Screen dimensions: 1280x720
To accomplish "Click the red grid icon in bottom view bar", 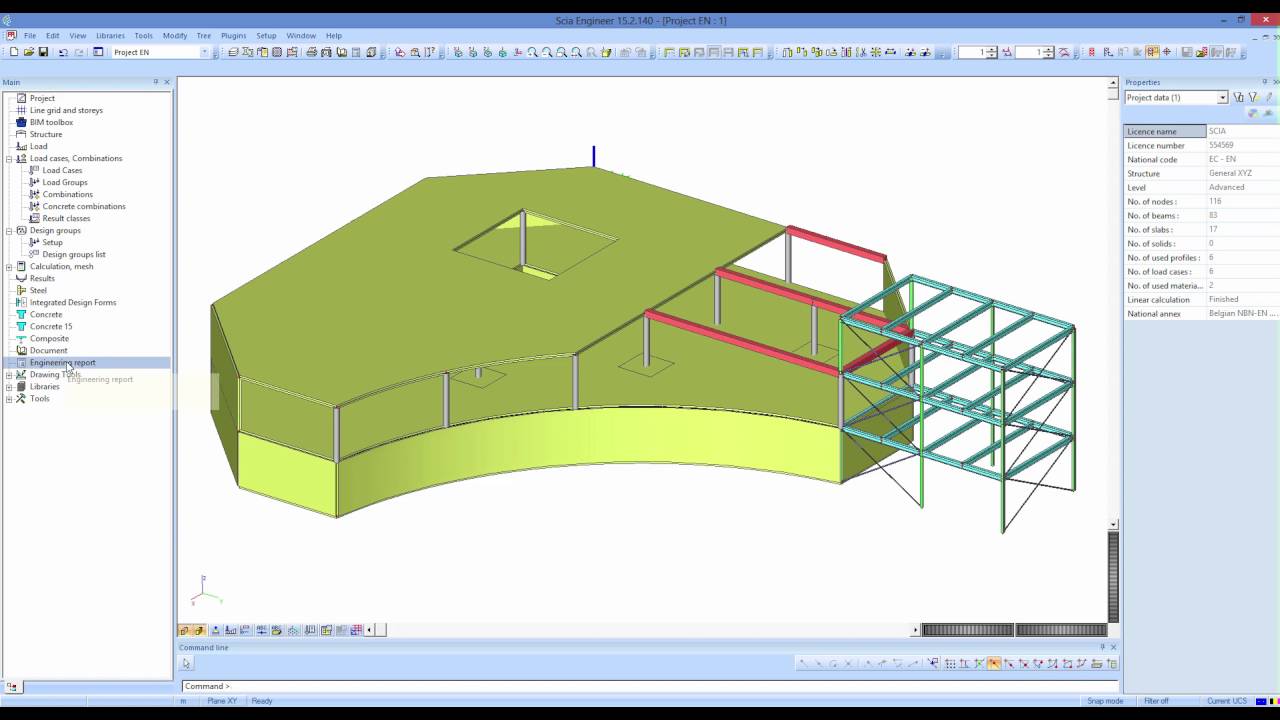I will (356, 630).
